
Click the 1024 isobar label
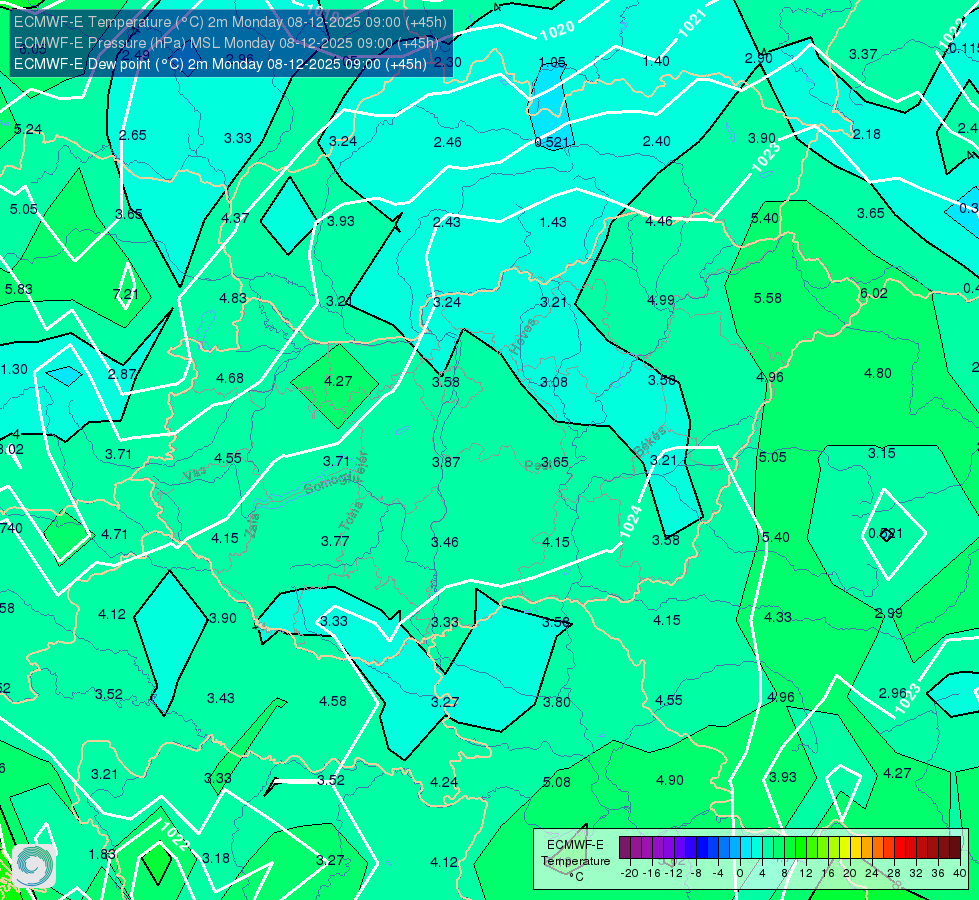pyautogui.click(x=631, y=521)
